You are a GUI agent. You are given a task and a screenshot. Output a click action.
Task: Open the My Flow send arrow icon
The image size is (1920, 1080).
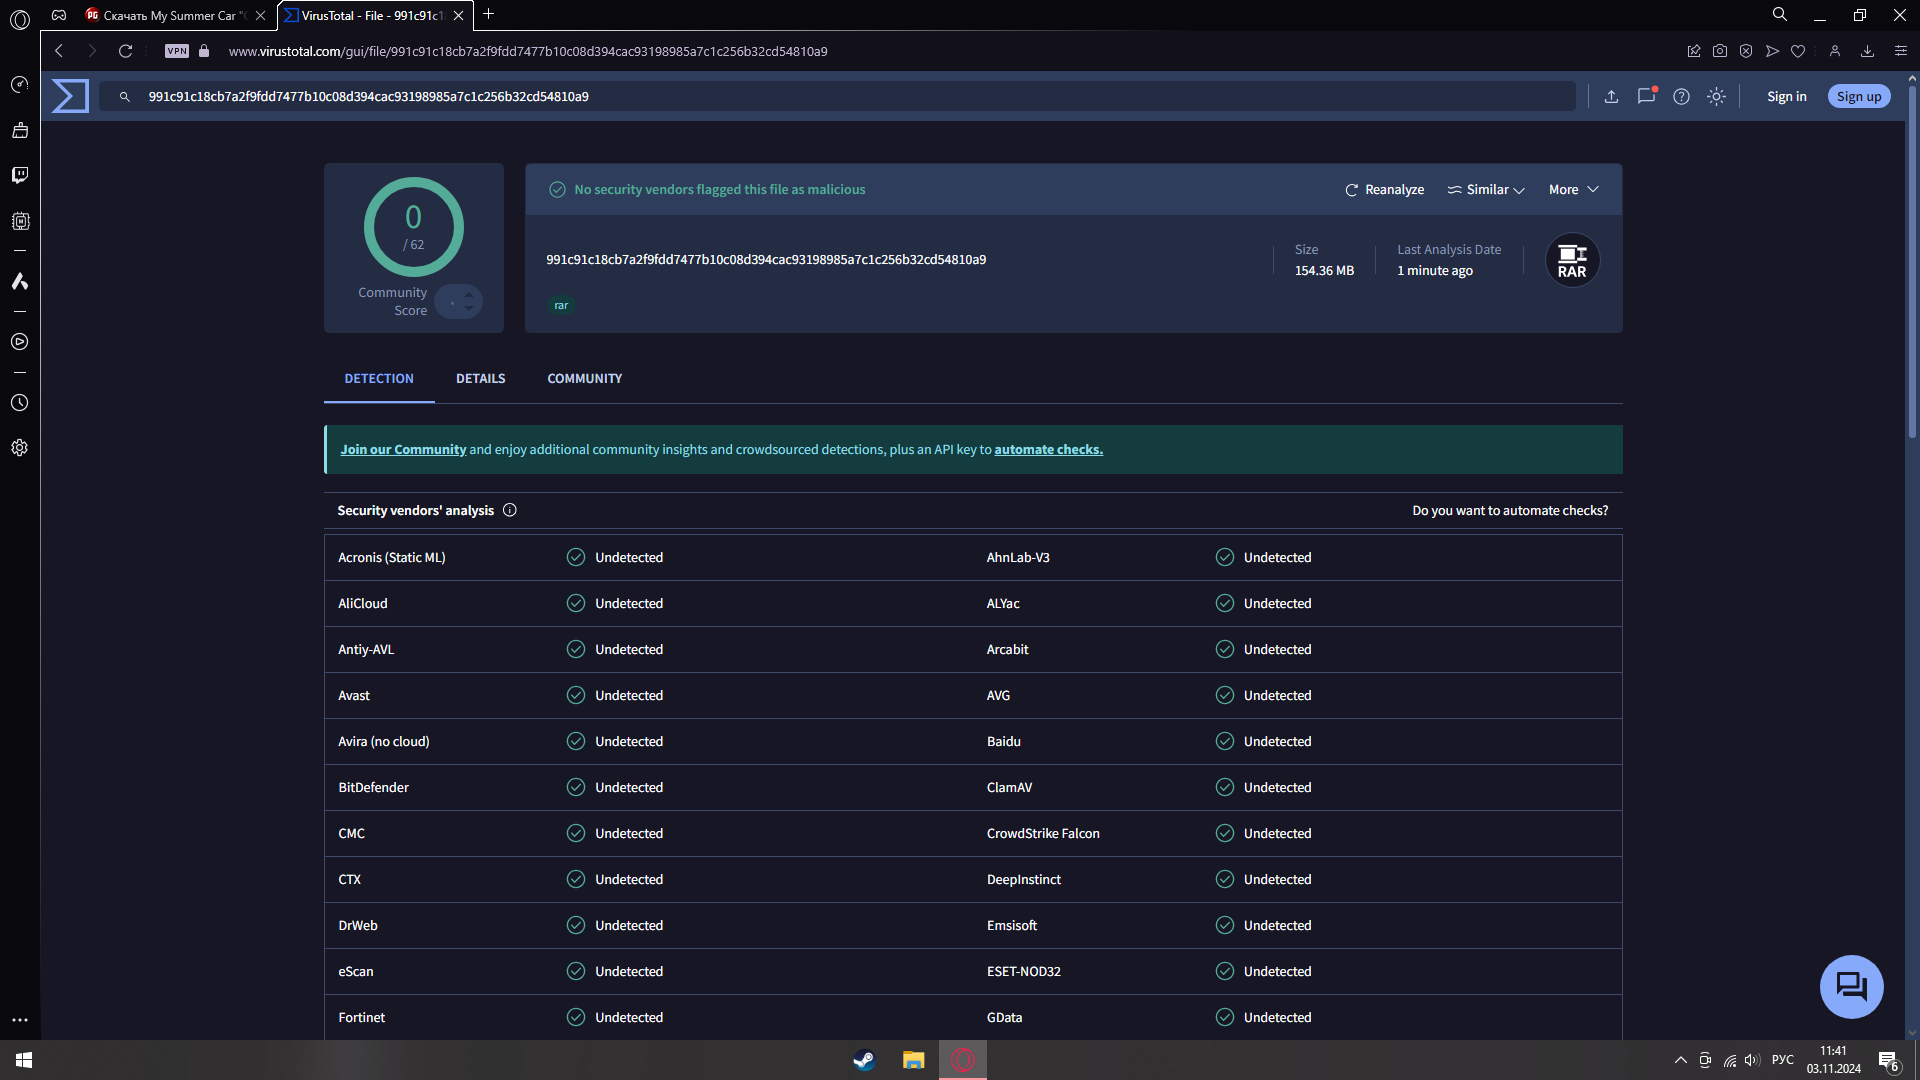(x=1772, y=51)
